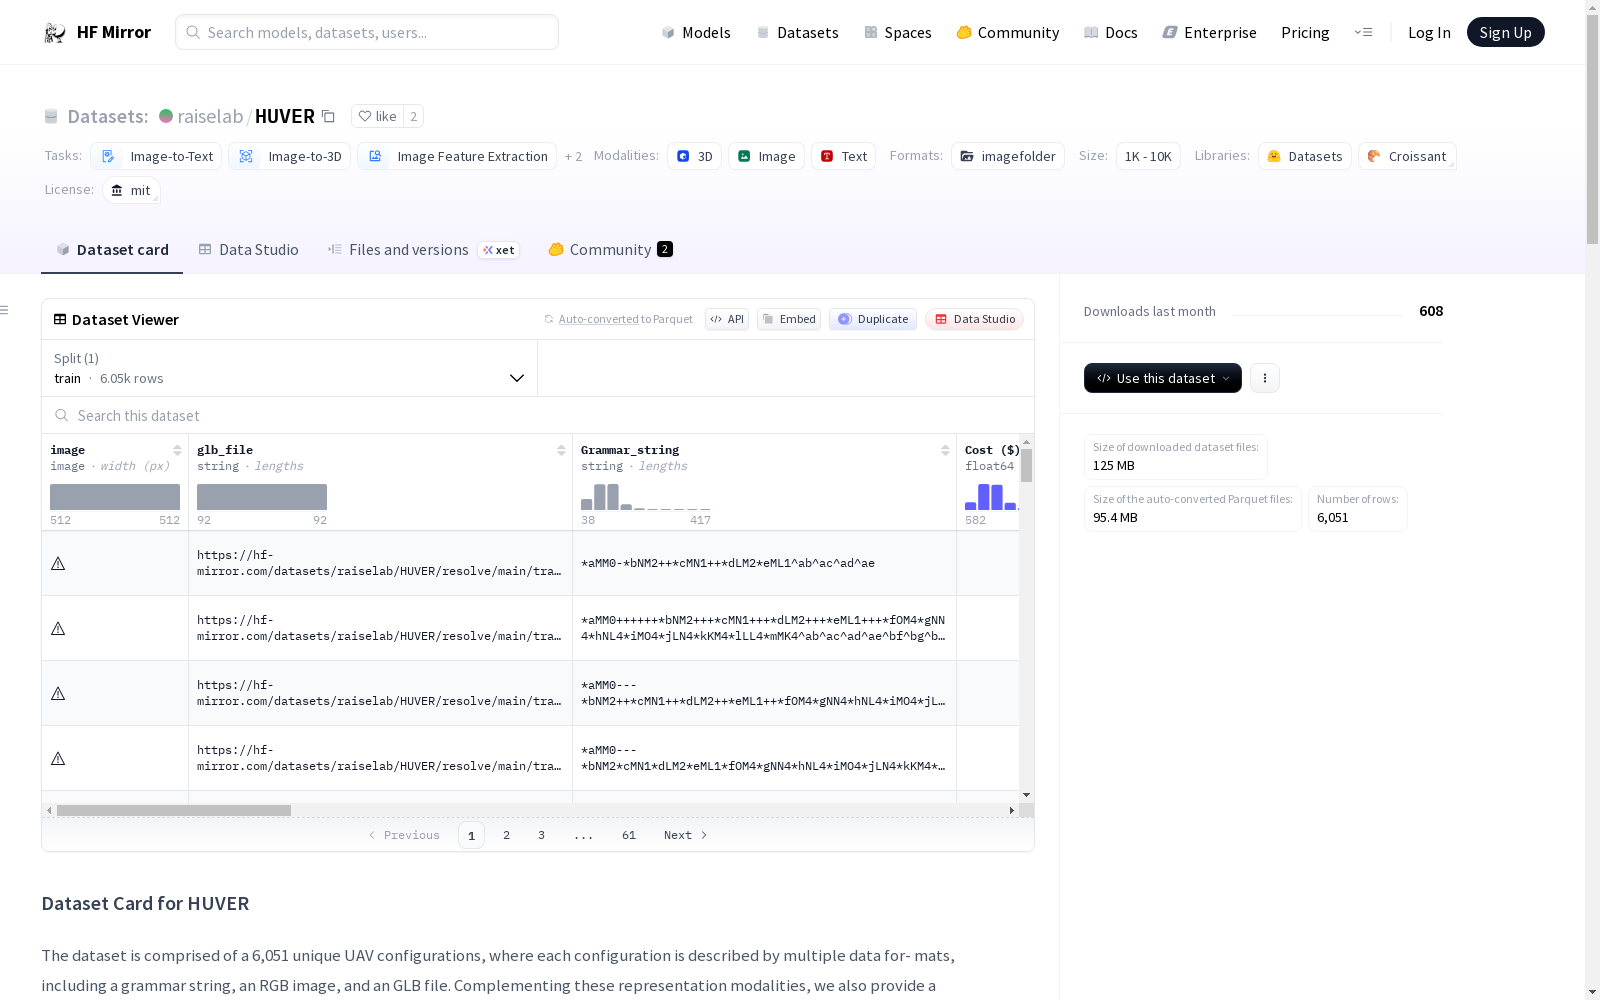
Task: Go to Spaces in top navigation
Action: click(x=898, y=33)
